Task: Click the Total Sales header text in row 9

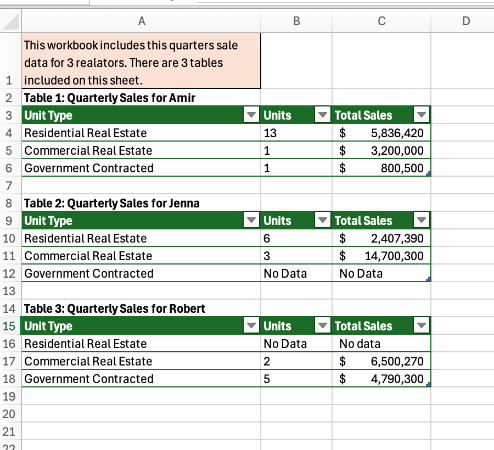Action: pos(363,221)
